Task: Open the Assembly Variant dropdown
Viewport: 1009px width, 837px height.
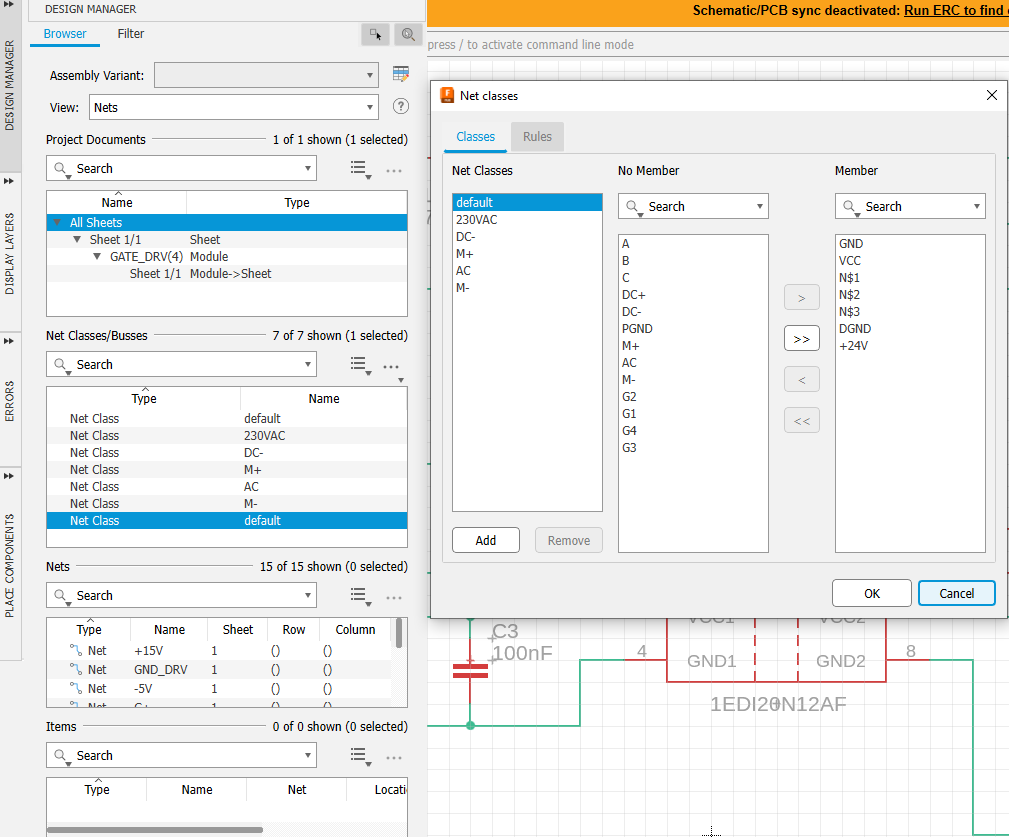Action: click(370, 74)
